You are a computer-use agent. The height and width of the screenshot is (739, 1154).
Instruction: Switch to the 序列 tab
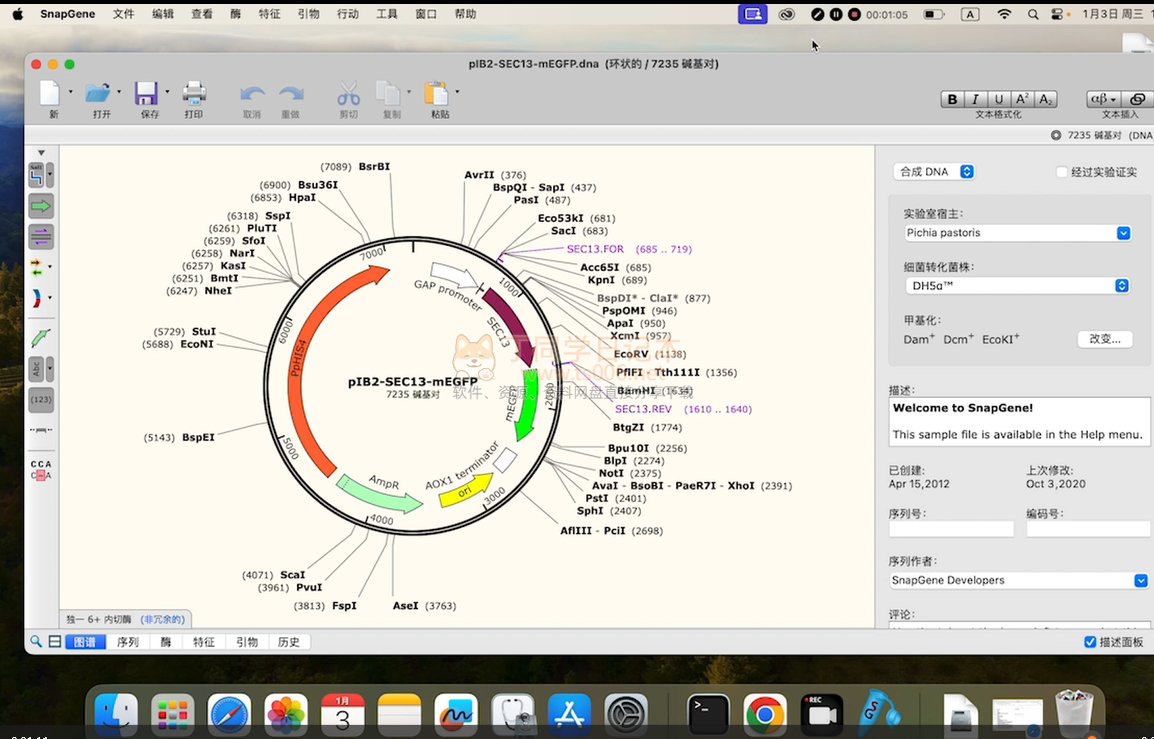pos(128,642)
